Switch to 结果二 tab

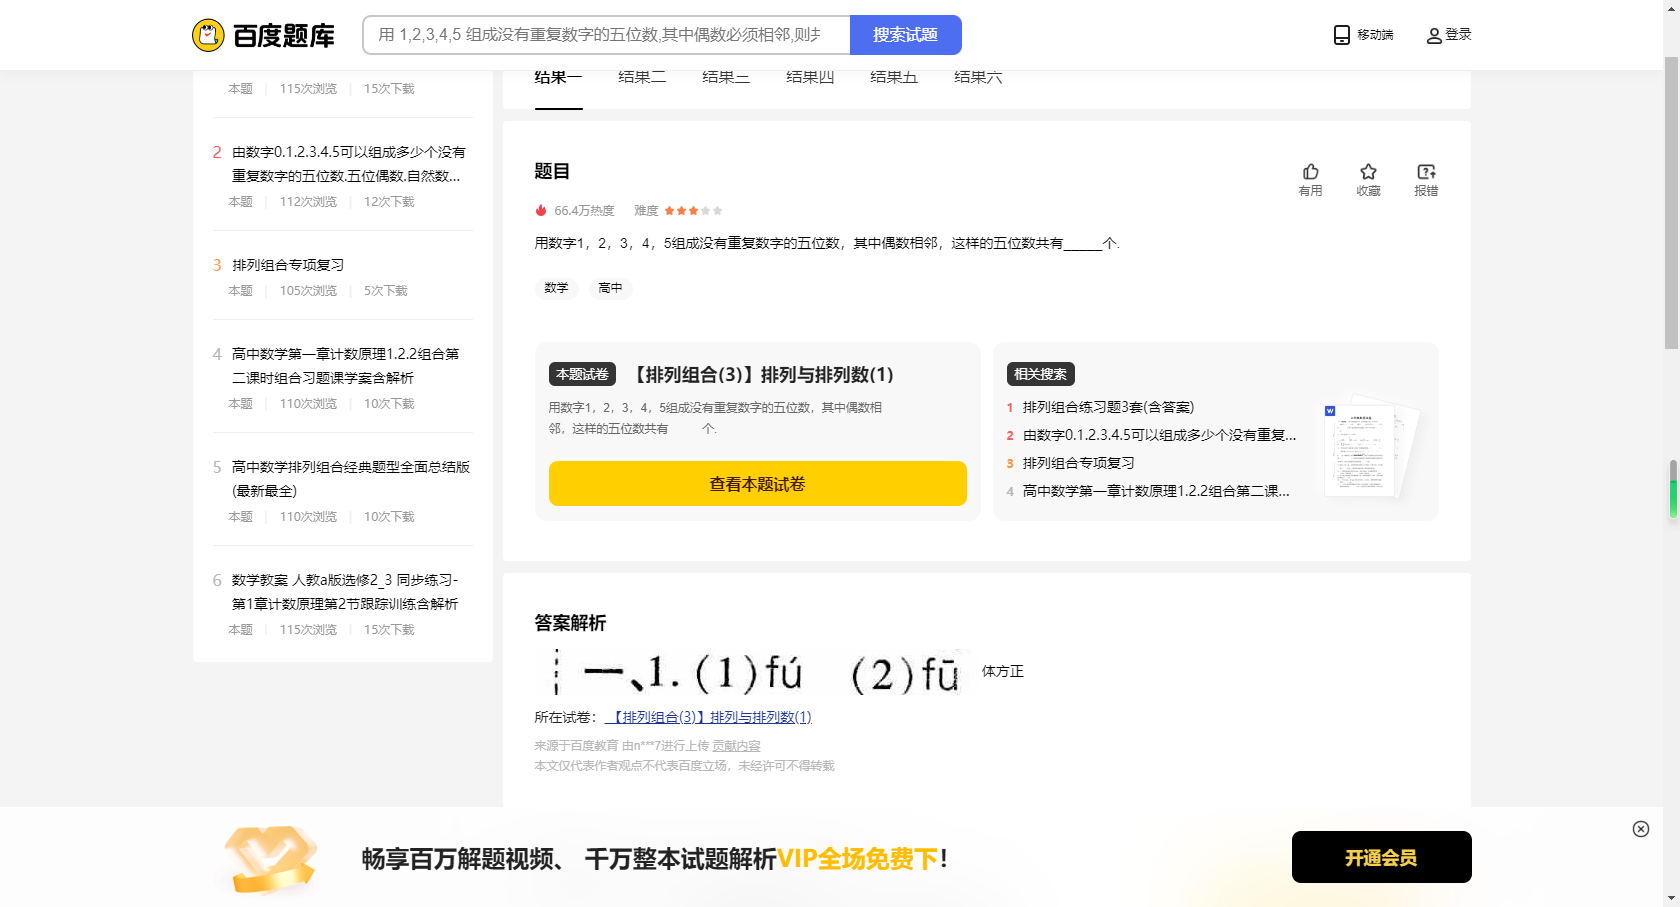[x=642, y=78]
